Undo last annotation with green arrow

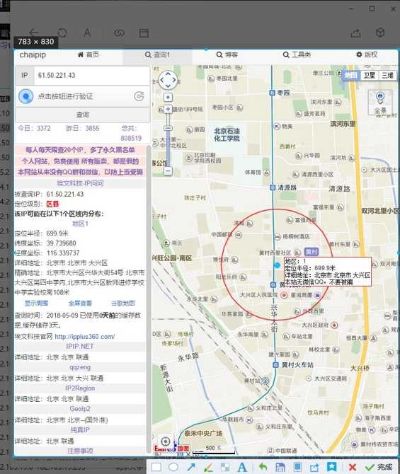[263, 467]
